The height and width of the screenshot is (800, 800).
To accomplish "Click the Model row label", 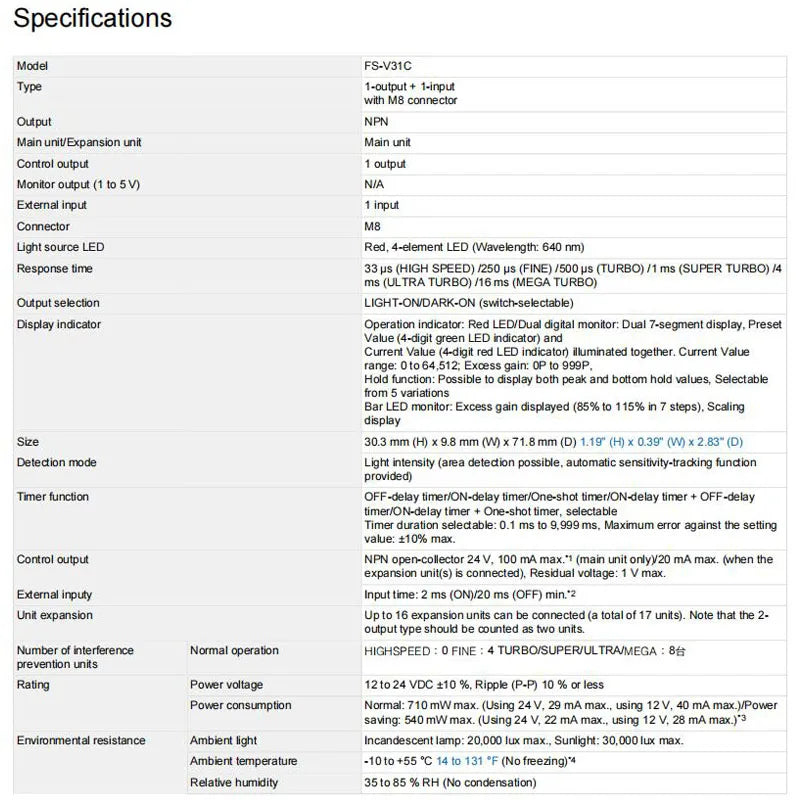I will pyautogui.click(x=32, y=66).
